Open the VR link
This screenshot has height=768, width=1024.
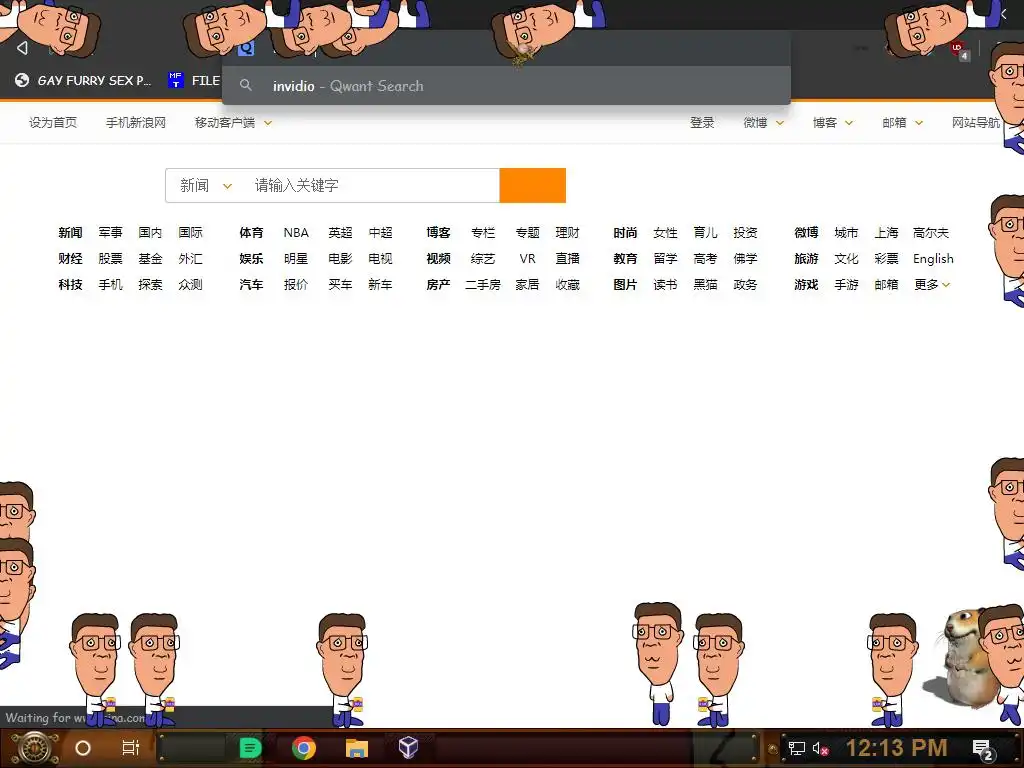527,259
